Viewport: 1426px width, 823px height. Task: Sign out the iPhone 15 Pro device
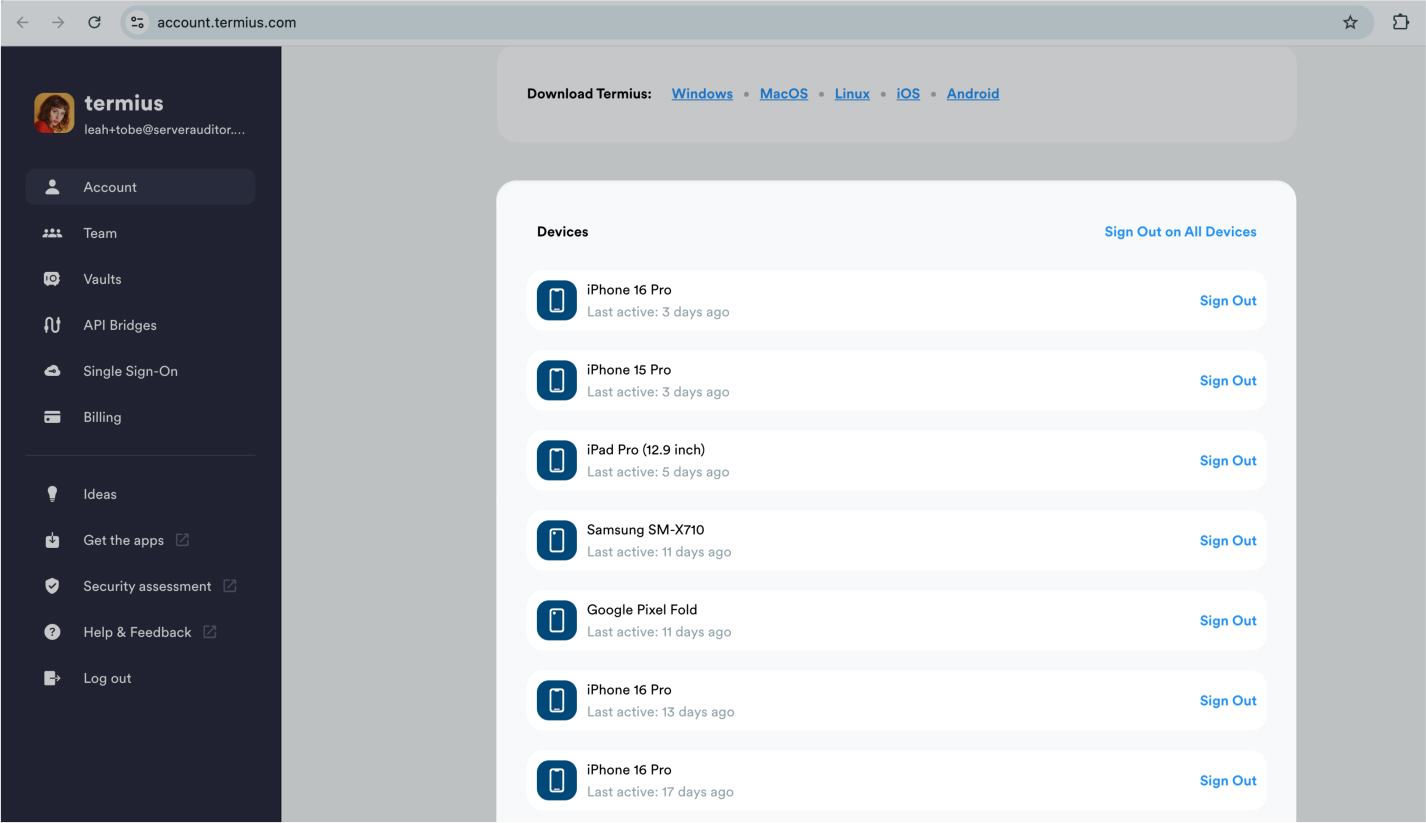(x=1228, y=381)
